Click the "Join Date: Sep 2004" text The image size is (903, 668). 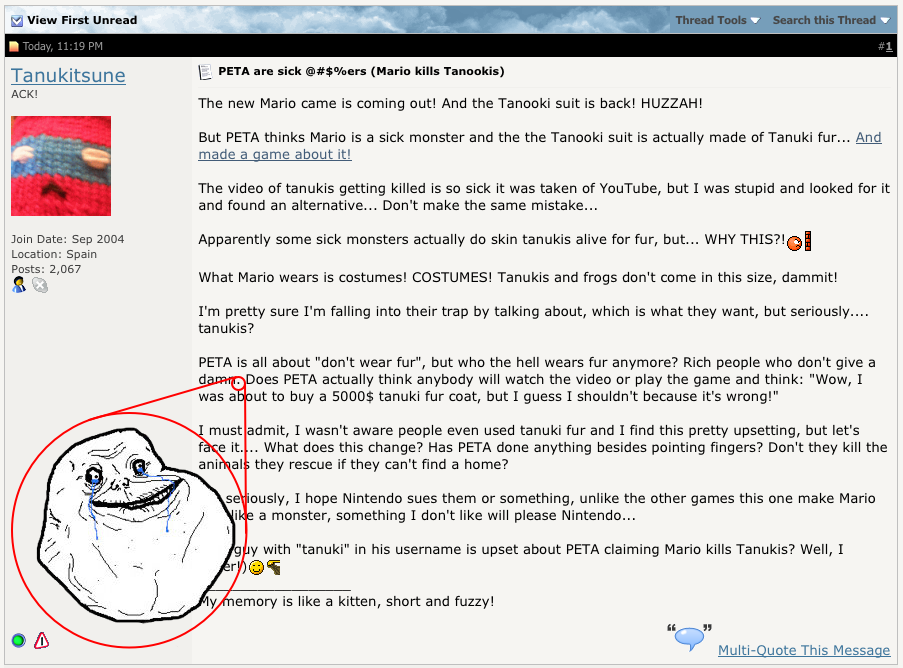point(67,239)
